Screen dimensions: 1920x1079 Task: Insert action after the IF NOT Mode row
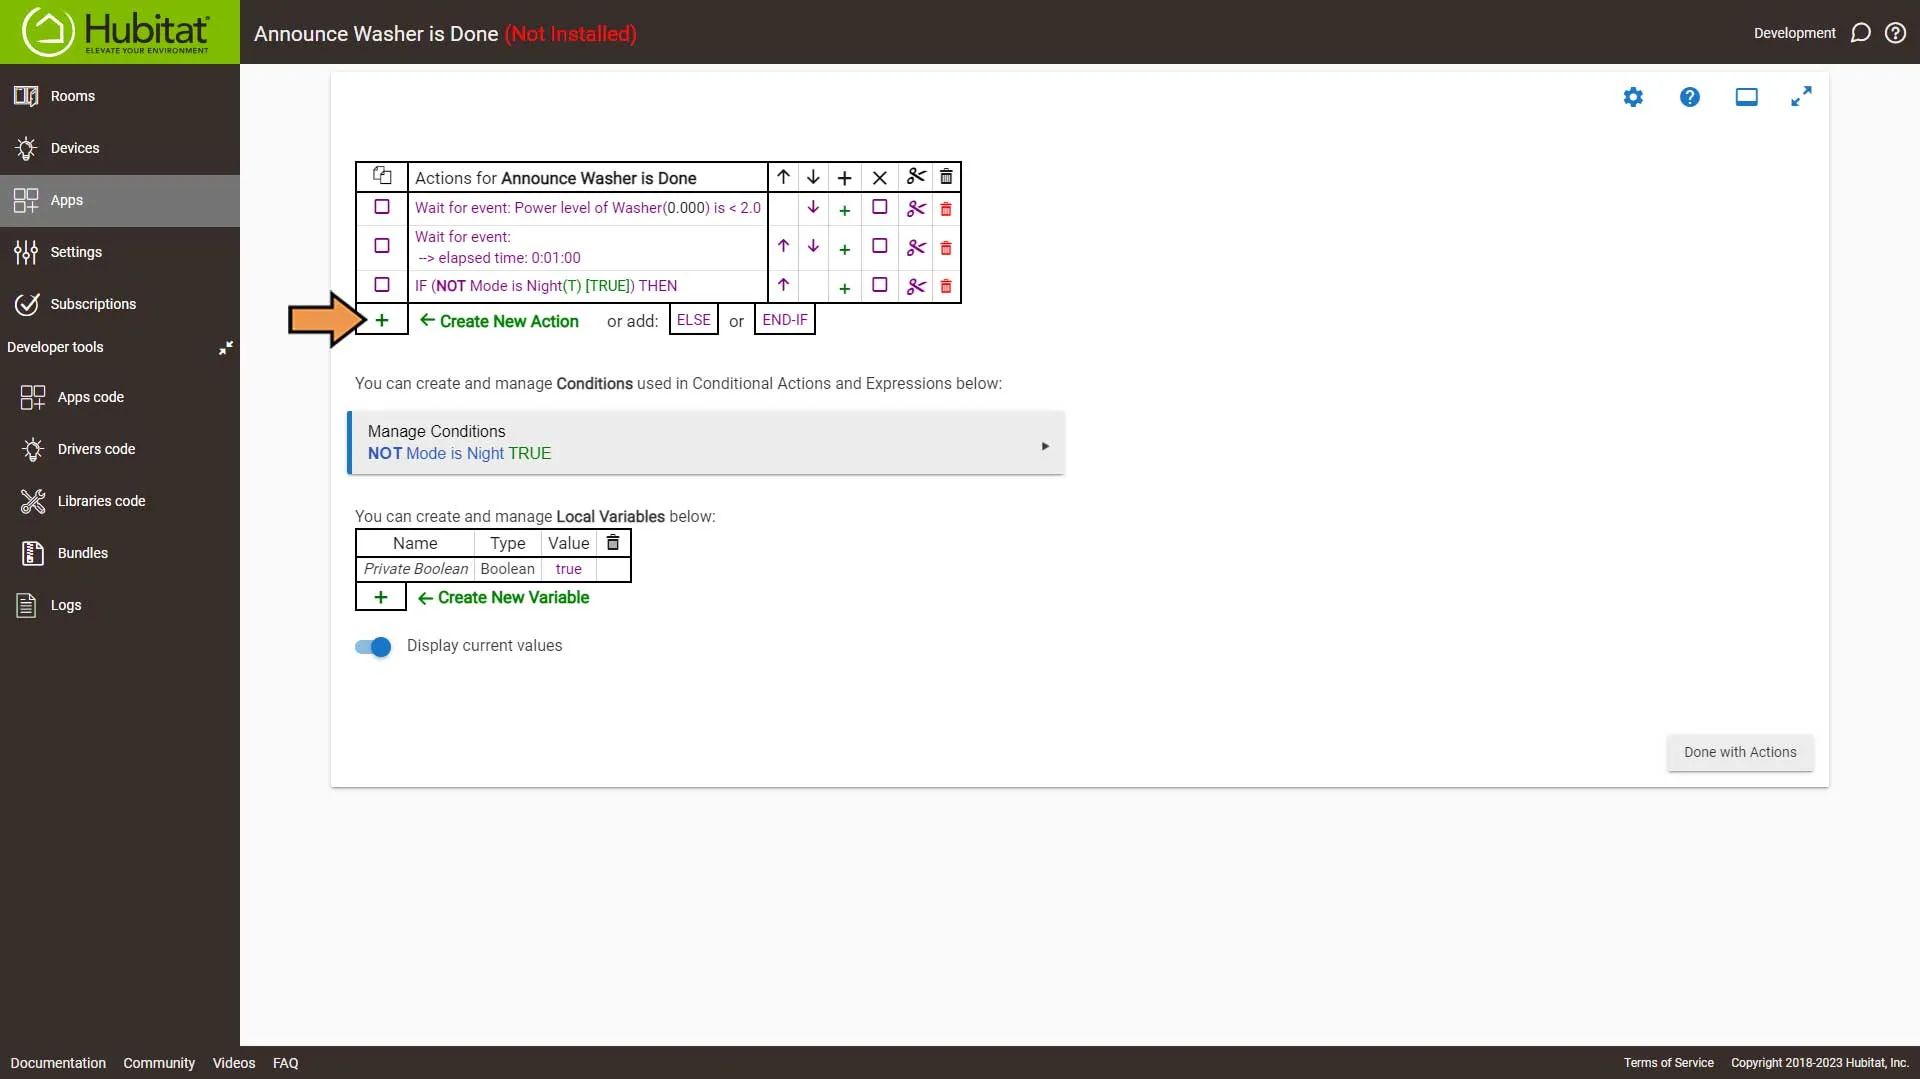845,288
